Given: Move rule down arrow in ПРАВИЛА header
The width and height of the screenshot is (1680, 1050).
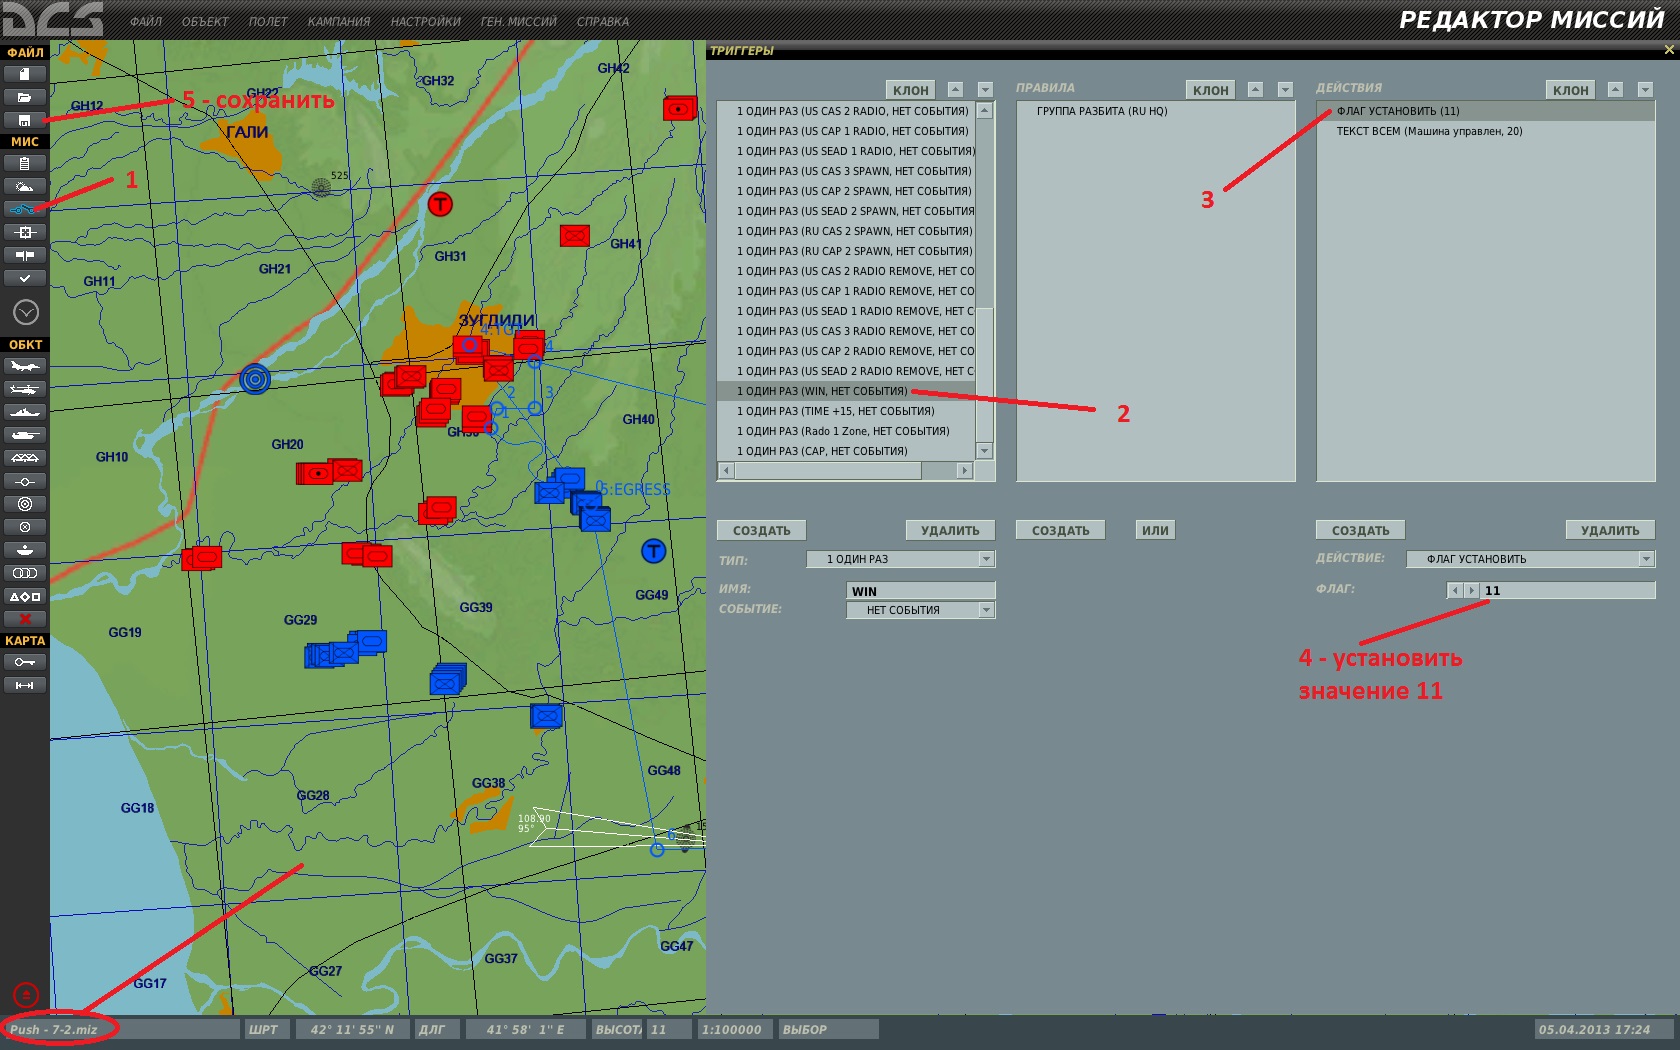Looking at the screenshot, I should (x=1285, y=90).
